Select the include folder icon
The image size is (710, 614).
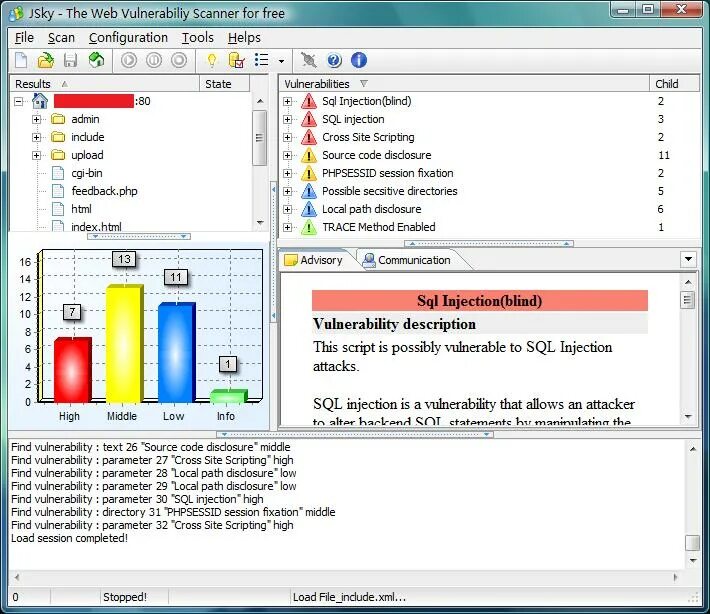click(58, 137)
